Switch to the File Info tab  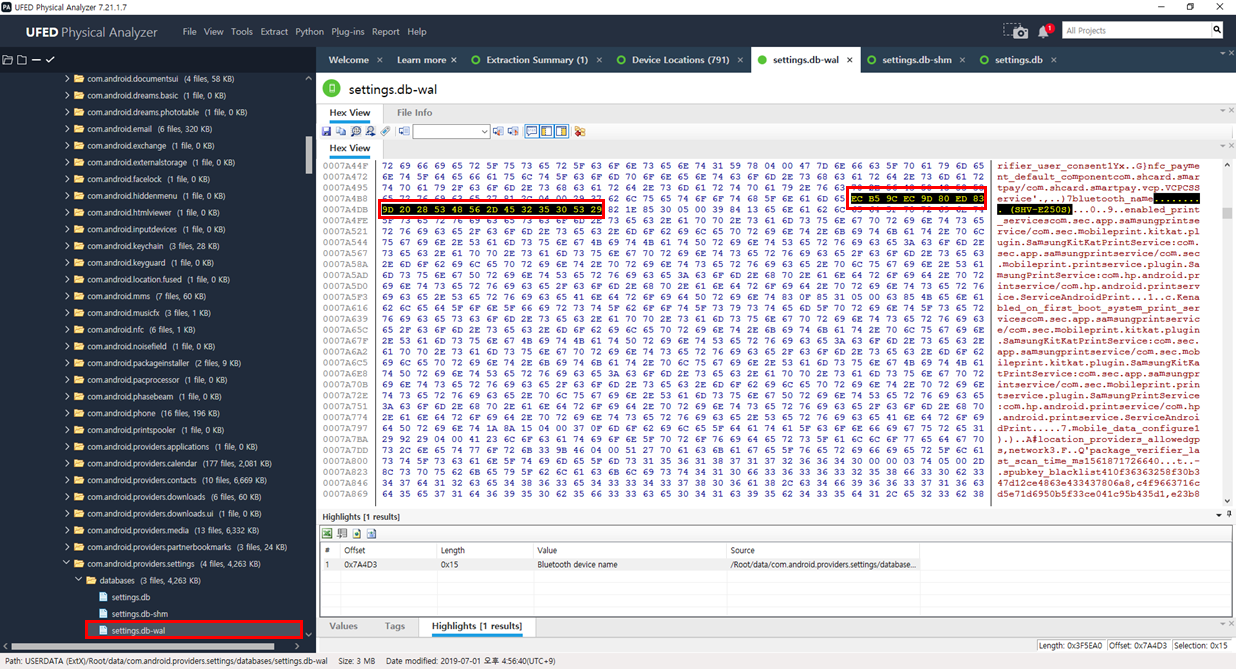point(415,113)
